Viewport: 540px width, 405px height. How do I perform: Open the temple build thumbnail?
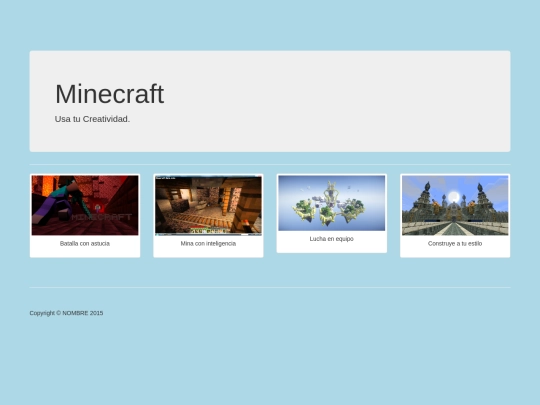click(x=455, y=205)
